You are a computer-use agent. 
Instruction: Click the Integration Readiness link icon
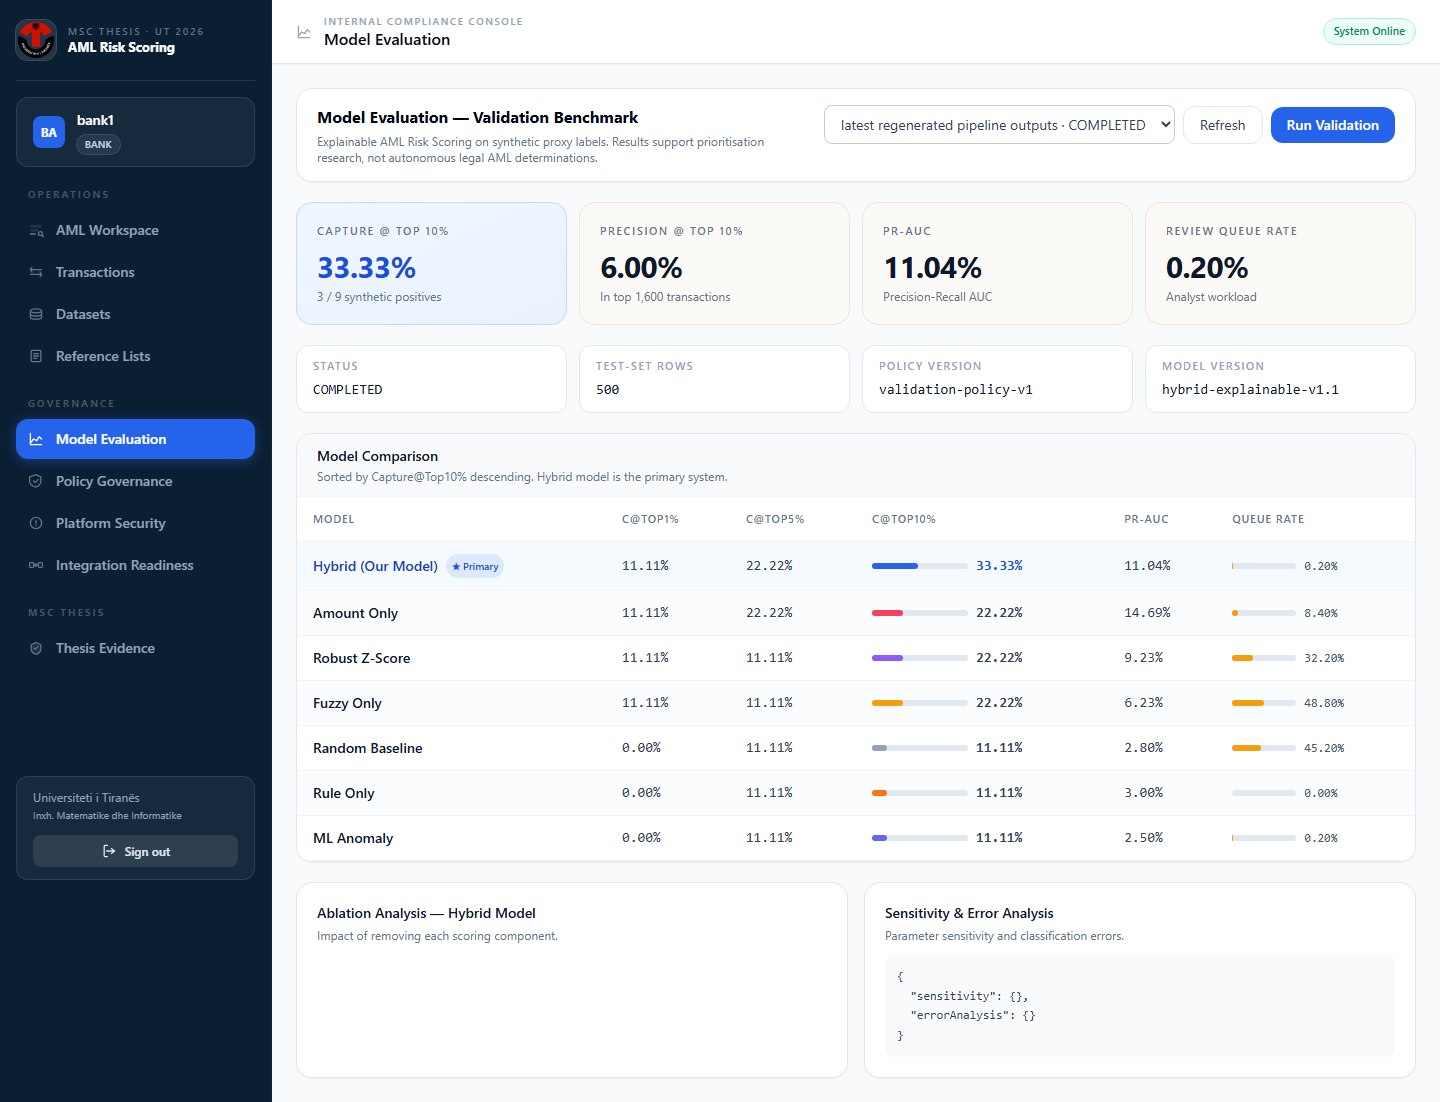coord(36,565)
